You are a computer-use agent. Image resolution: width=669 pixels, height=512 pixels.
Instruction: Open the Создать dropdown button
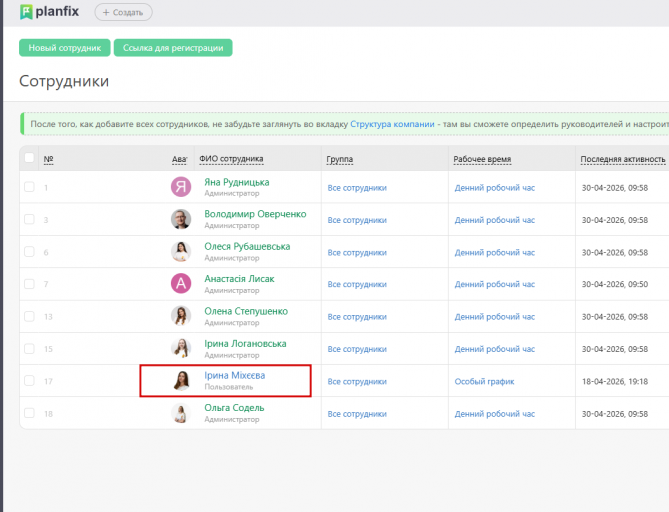coord(124,12)
